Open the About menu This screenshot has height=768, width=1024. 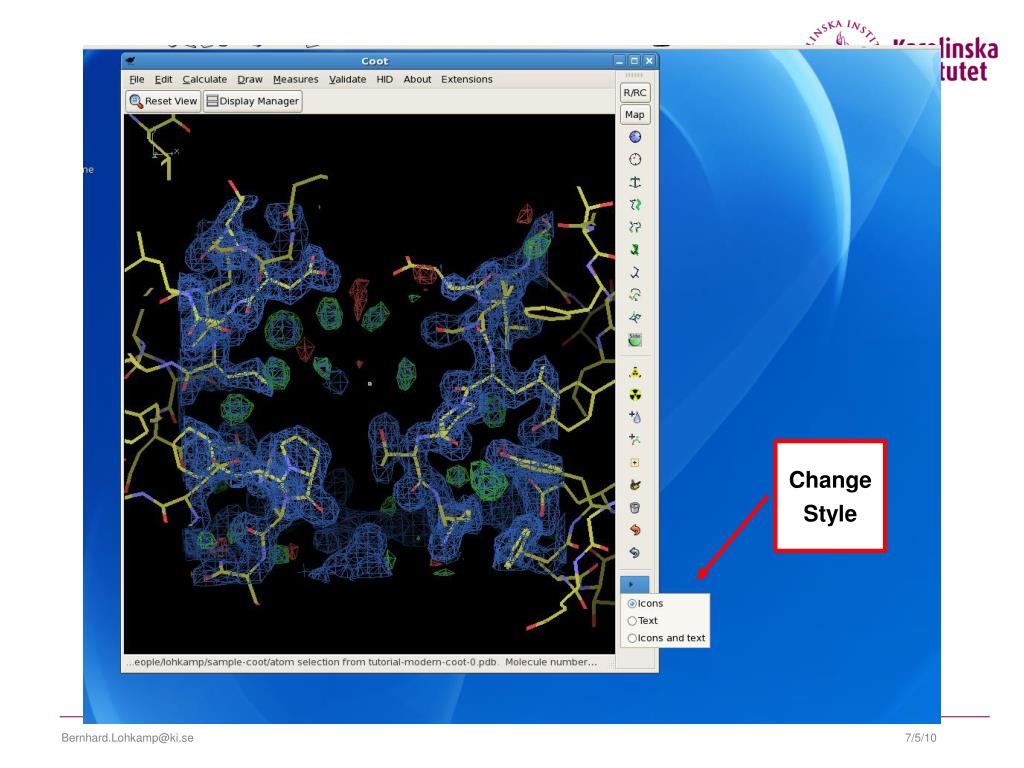coord(417,80)
